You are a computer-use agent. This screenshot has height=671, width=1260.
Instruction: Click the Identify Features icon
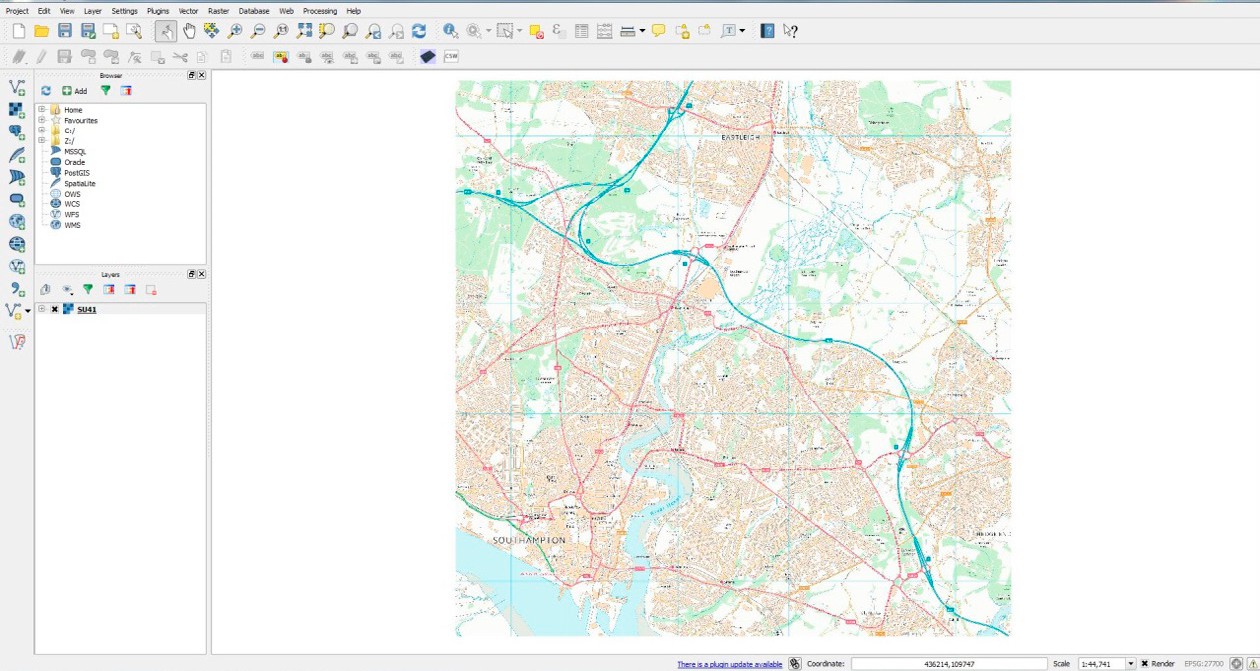coord(449,30)
